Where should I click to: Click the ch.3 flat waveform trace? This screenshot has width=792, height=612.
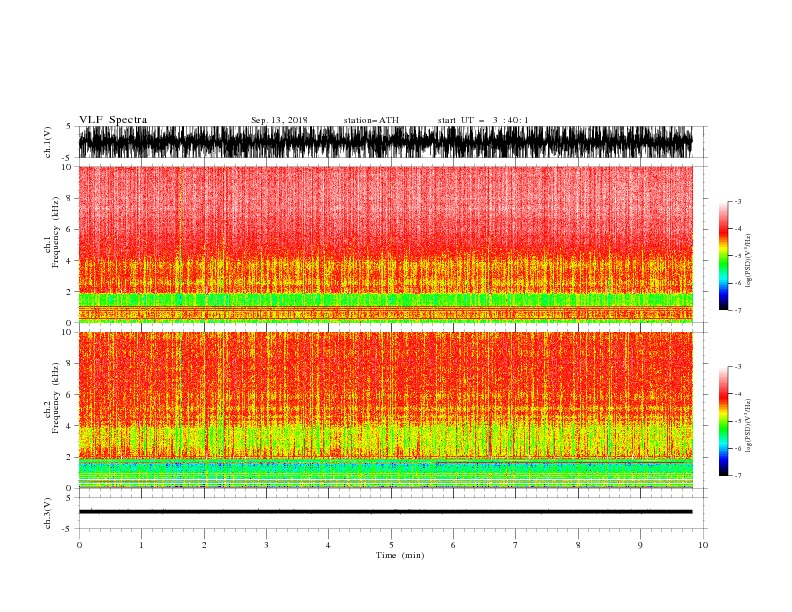coord(385,512)
